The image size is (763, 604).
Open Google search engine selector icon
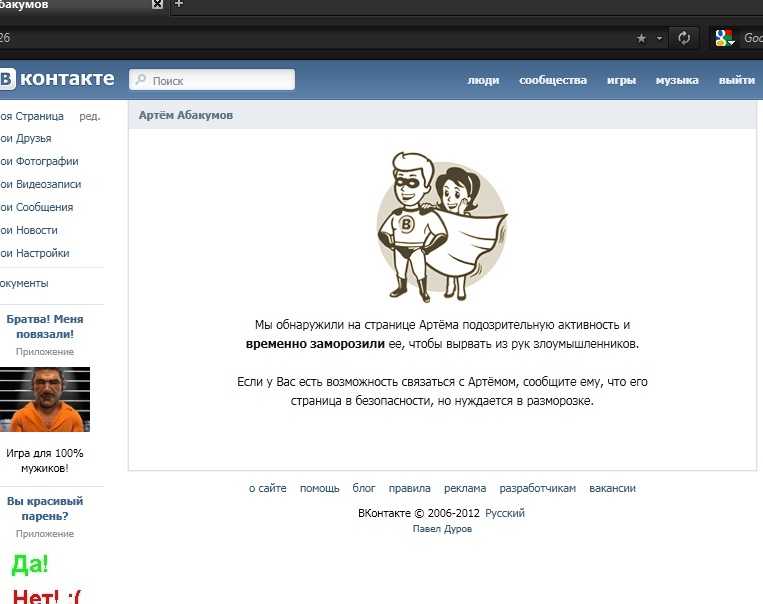pos(724,38)
